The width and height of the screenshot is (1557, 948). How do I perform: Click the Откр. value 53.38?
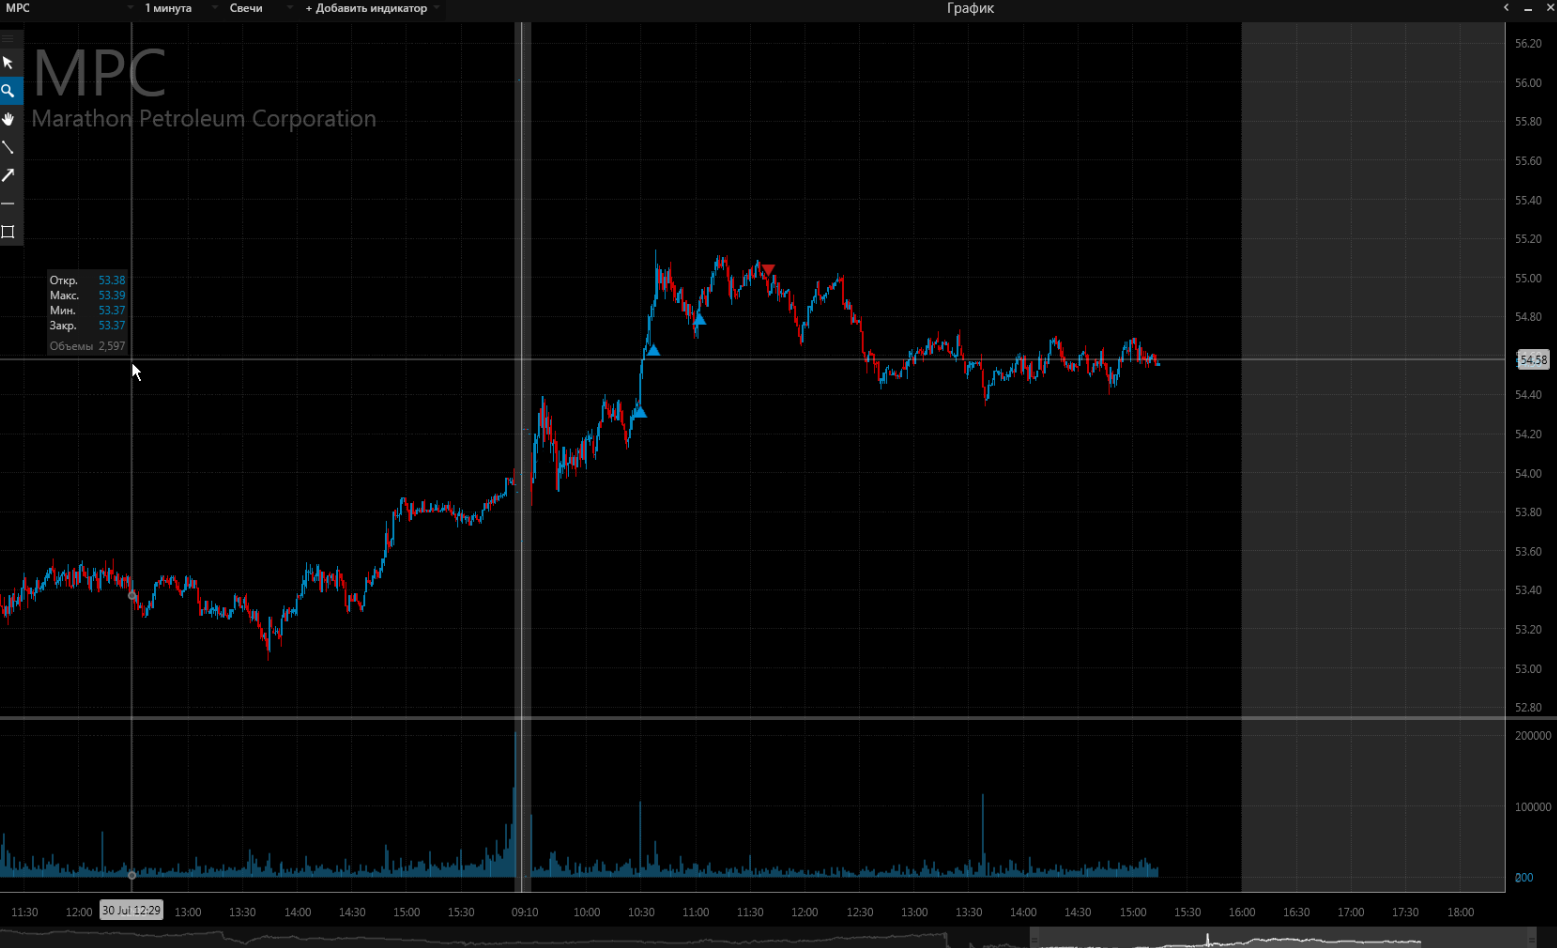(x=112, y=281)
